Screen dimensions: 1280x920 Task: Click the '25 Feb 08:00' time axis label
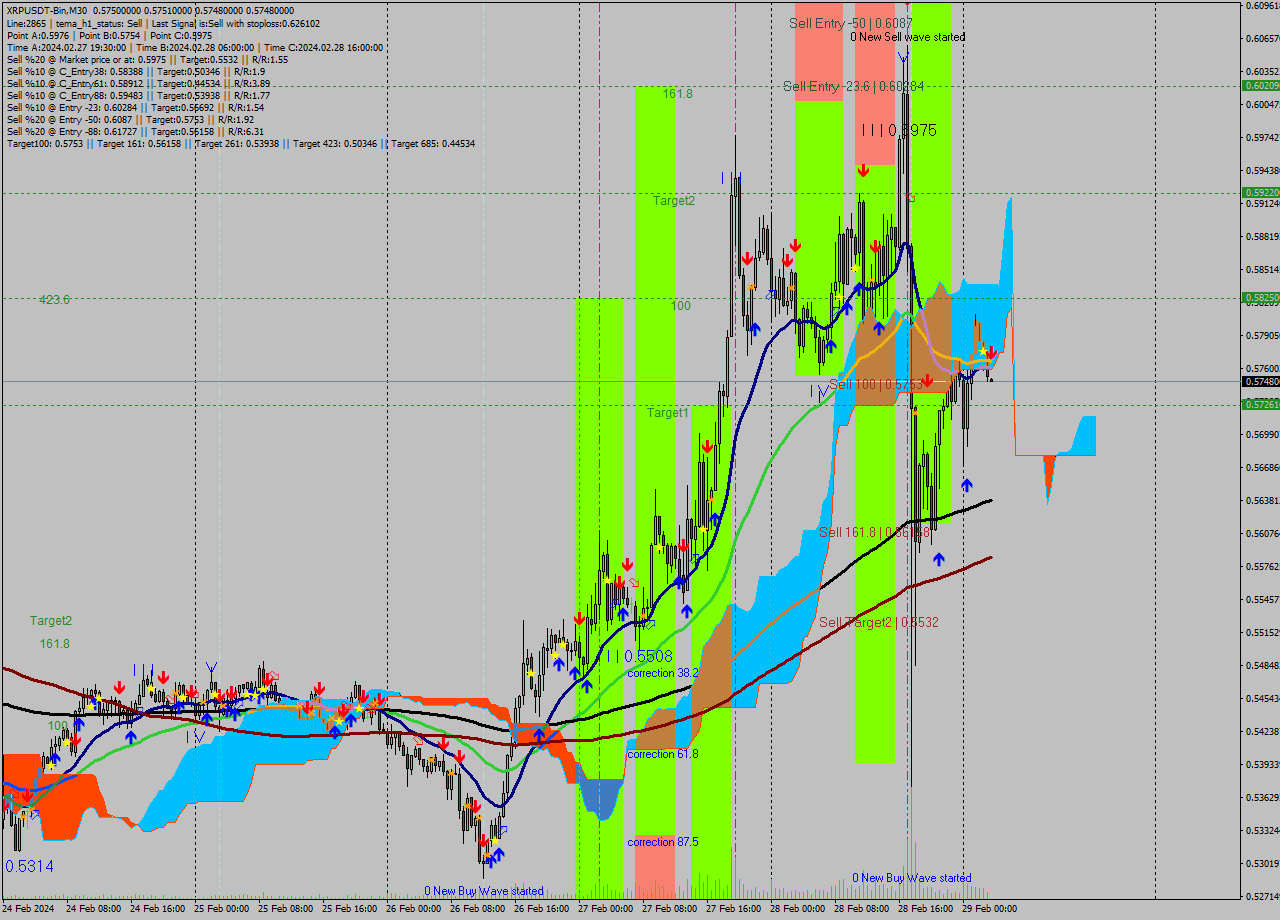[x=285, y=909]
